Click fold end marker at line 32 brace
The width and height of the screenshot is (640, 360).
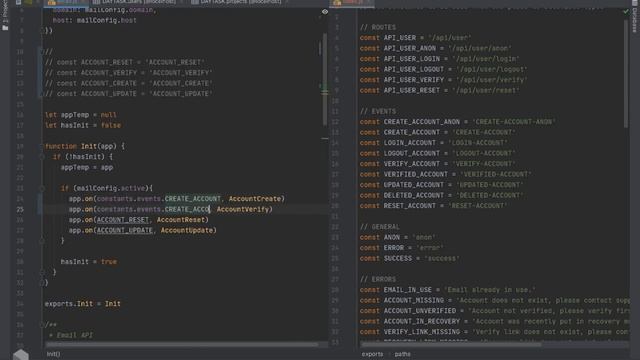point(42,282)
